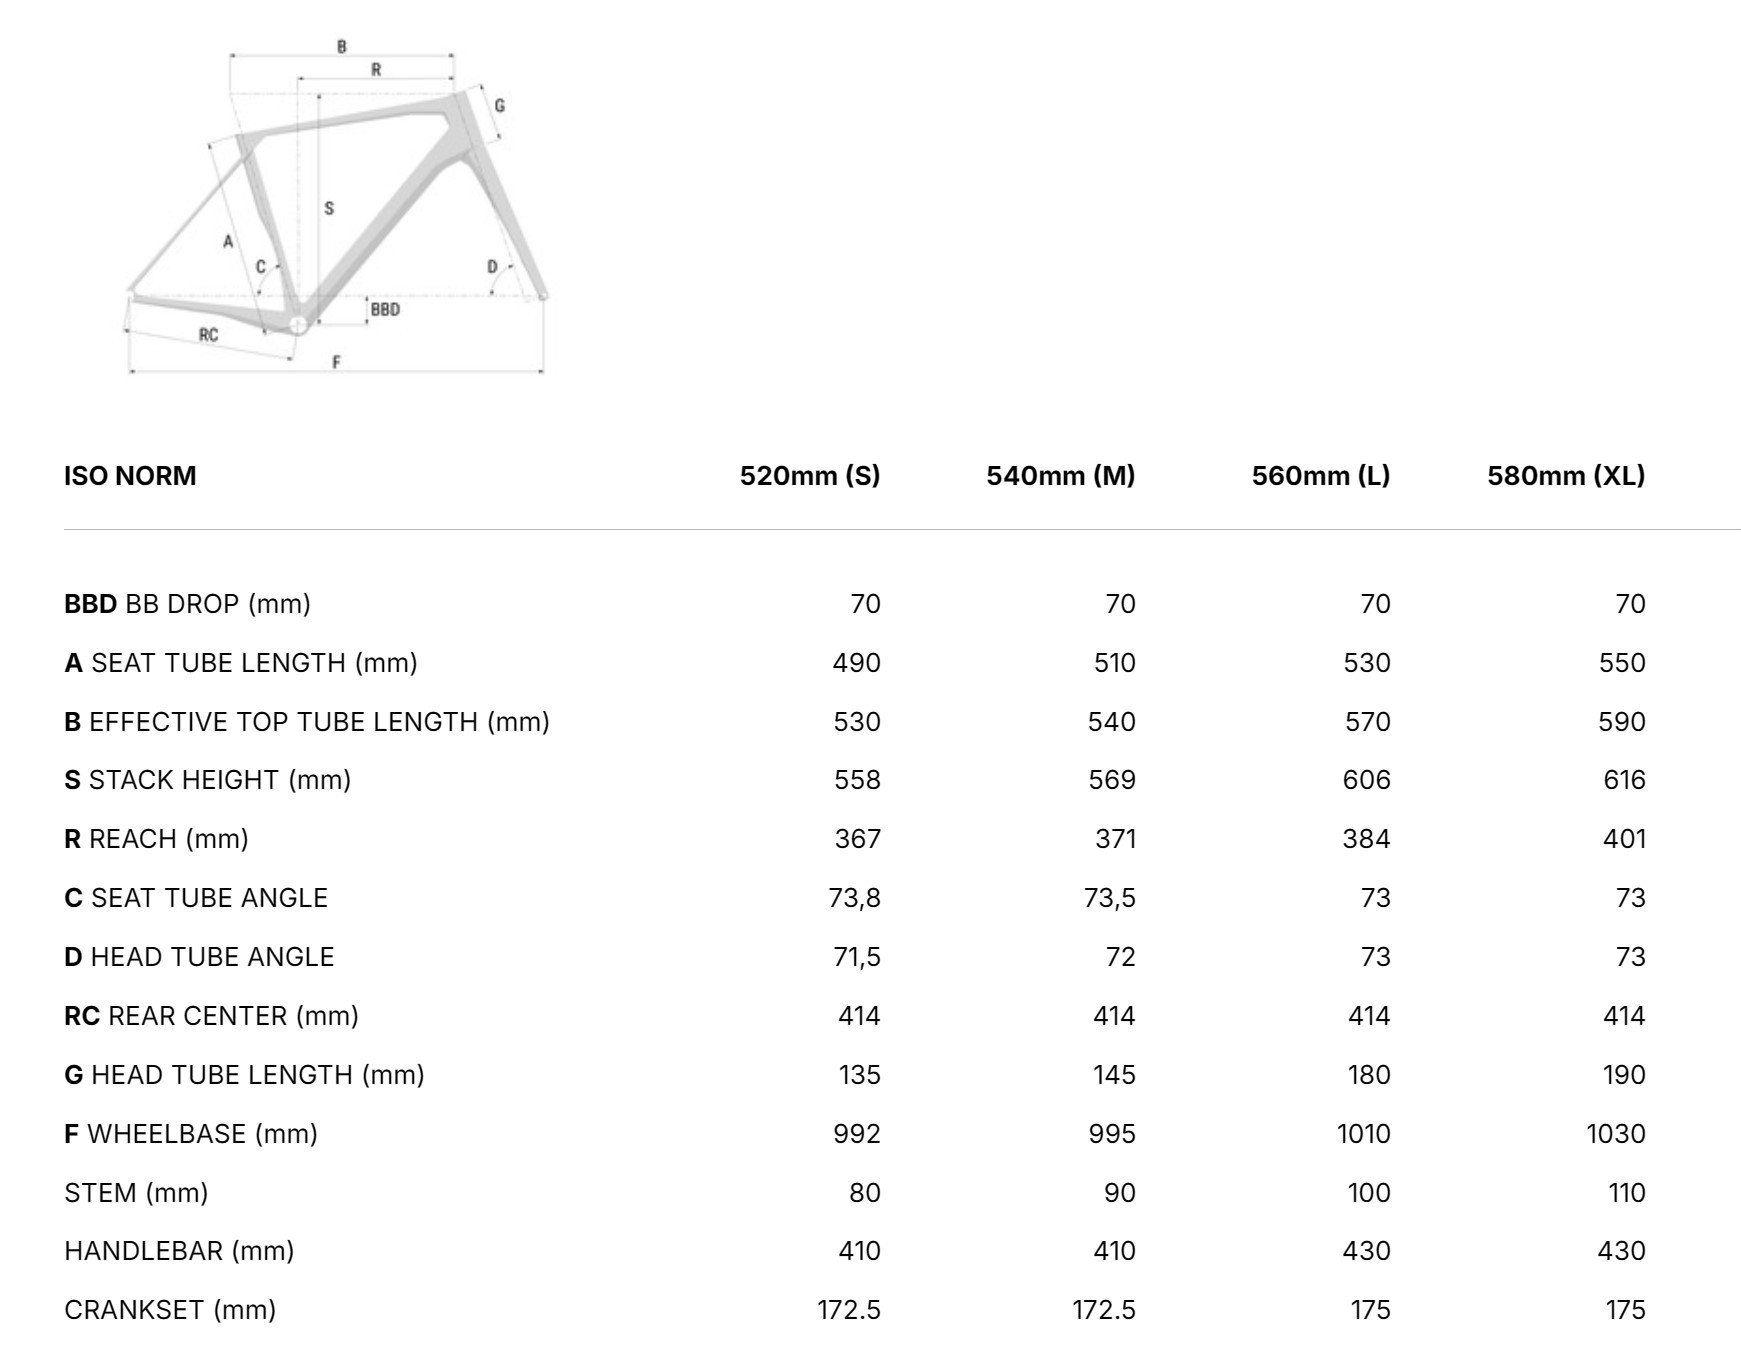Click the 1030 wheelbase value for XL
Viewport: 1741px width, 1368px height.
tap(1615, 1134)
